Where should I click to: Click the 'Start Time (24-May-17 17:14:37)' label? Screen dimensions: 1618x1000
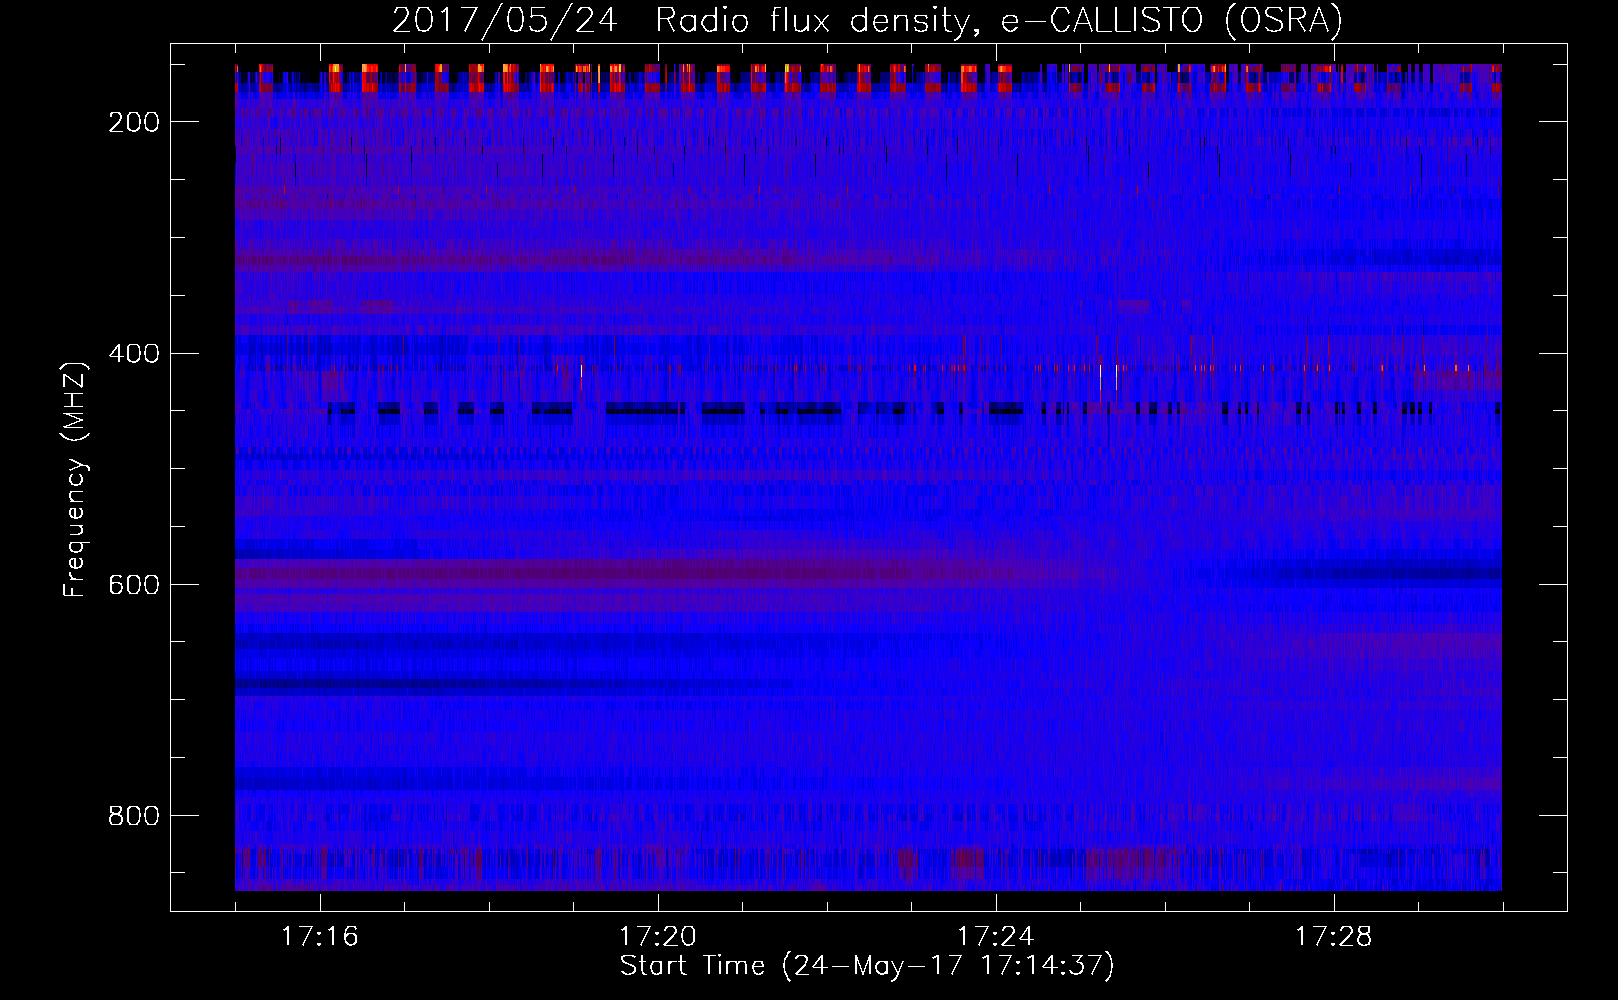tap(867, 966)
